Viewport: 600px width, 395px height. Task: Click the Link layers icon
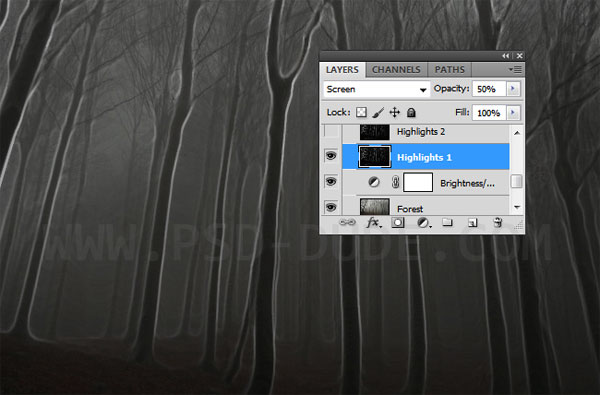(x=347, y=222)
